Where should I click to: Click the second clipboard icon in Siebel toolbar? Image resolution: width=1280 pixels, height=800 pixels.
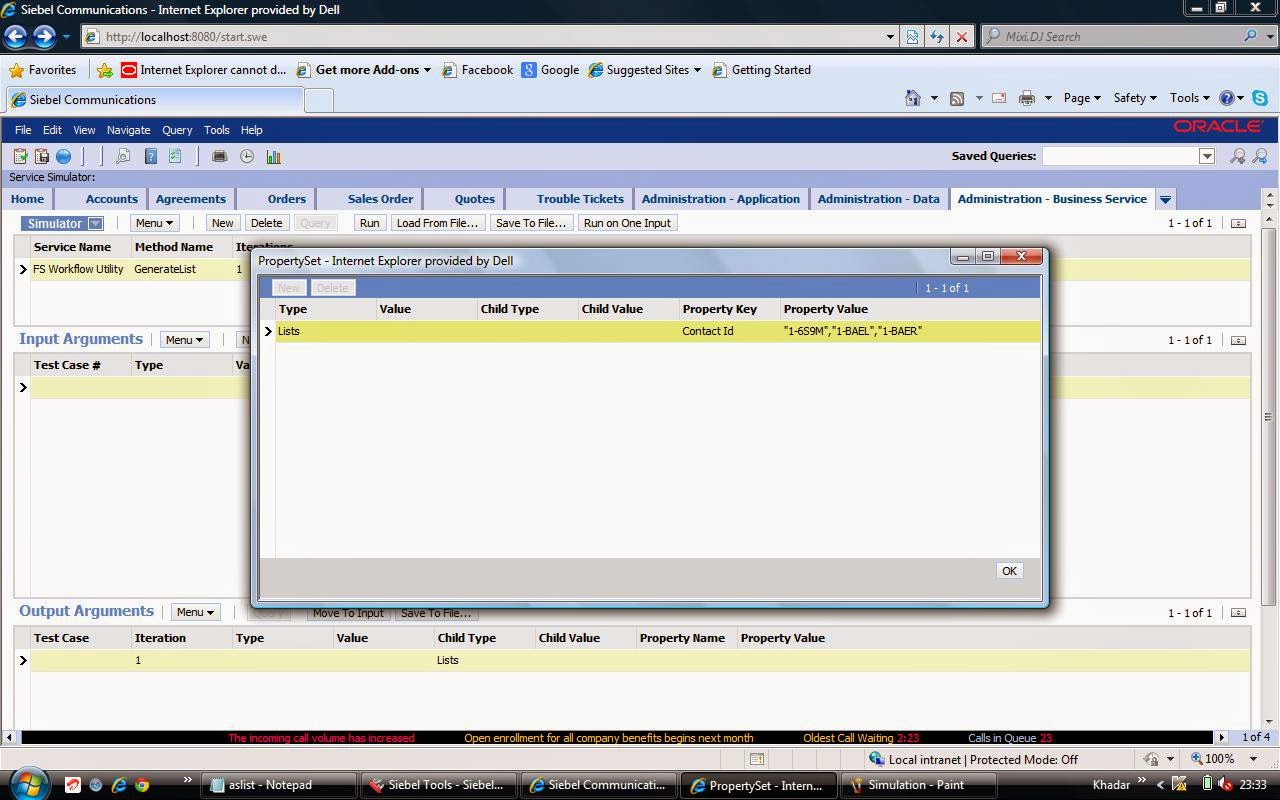[x=42, y=156]
